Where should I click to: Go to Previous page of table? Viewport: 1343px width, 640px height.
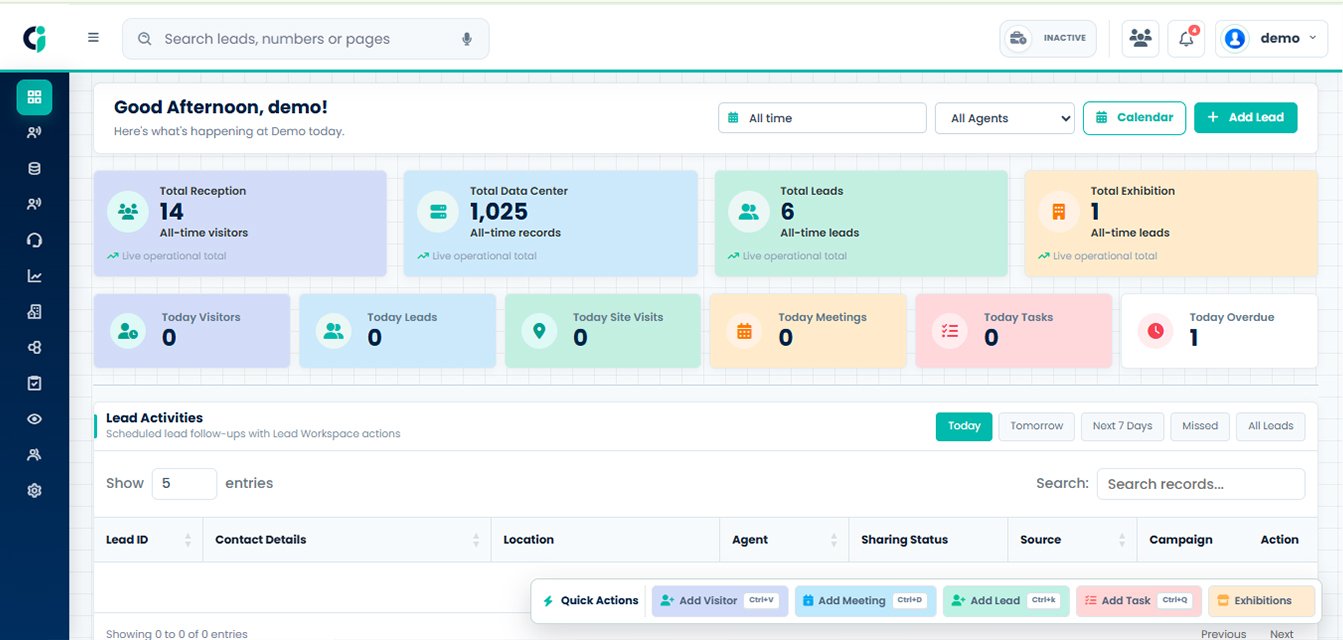coord(1223,634)
